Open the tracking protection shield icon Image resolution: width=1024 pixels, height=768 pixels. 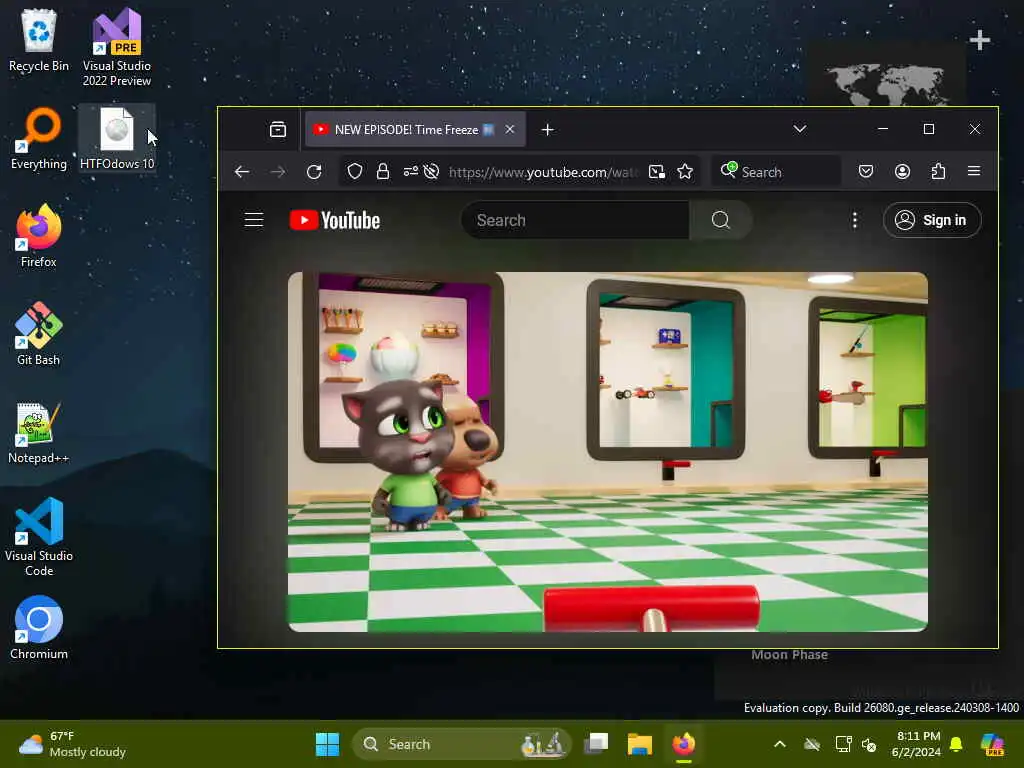[x=355, y=172]
